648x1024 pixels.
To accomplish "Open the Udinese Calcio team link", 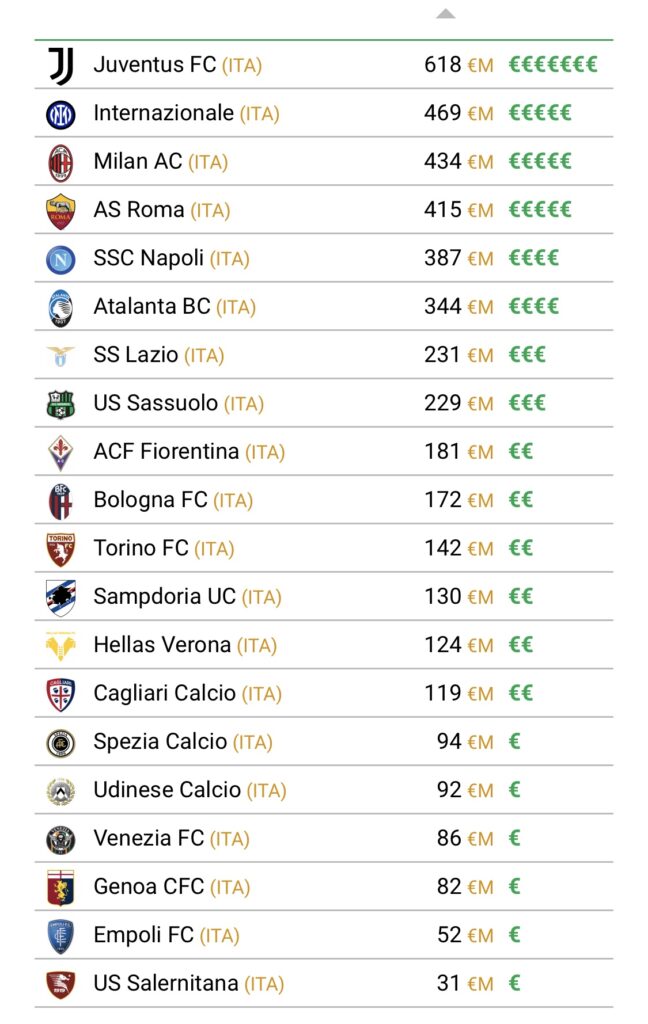I will click(x=167, y=790).
